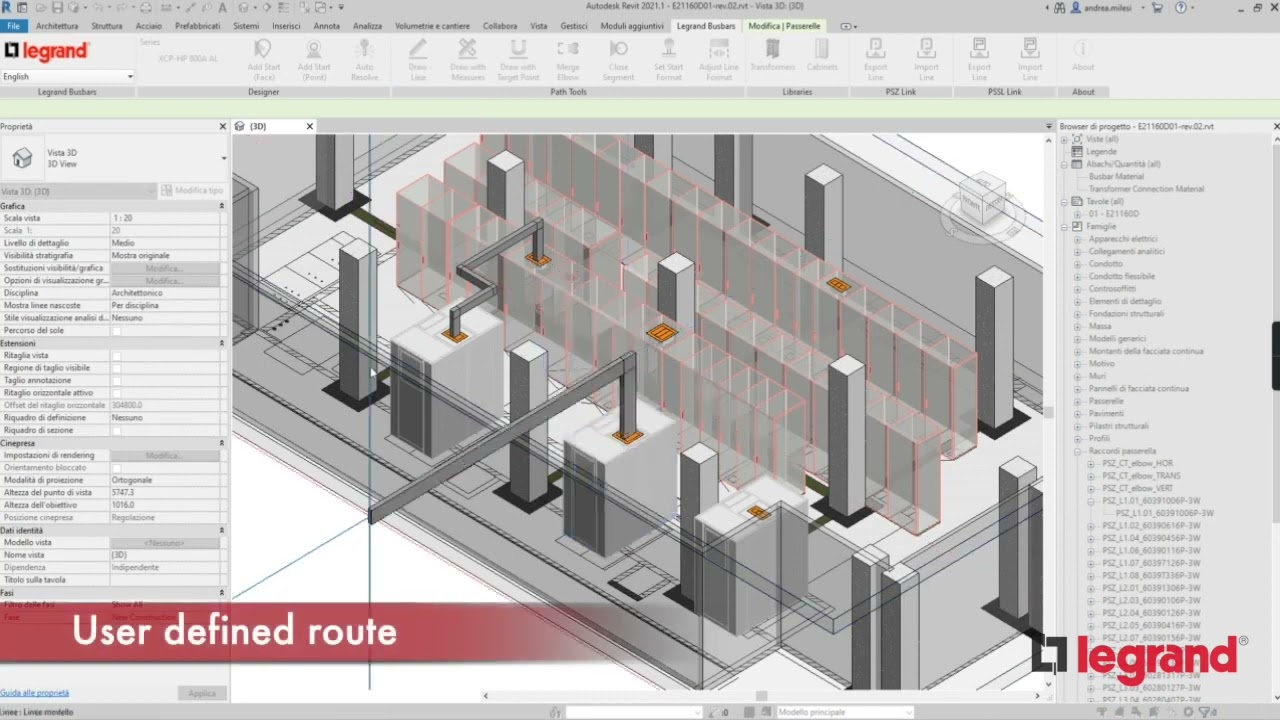The height and width of the screenshot is (720, 1280).
Task: Select Busbar Material schedule in browser
Action: click(1116, 176)
